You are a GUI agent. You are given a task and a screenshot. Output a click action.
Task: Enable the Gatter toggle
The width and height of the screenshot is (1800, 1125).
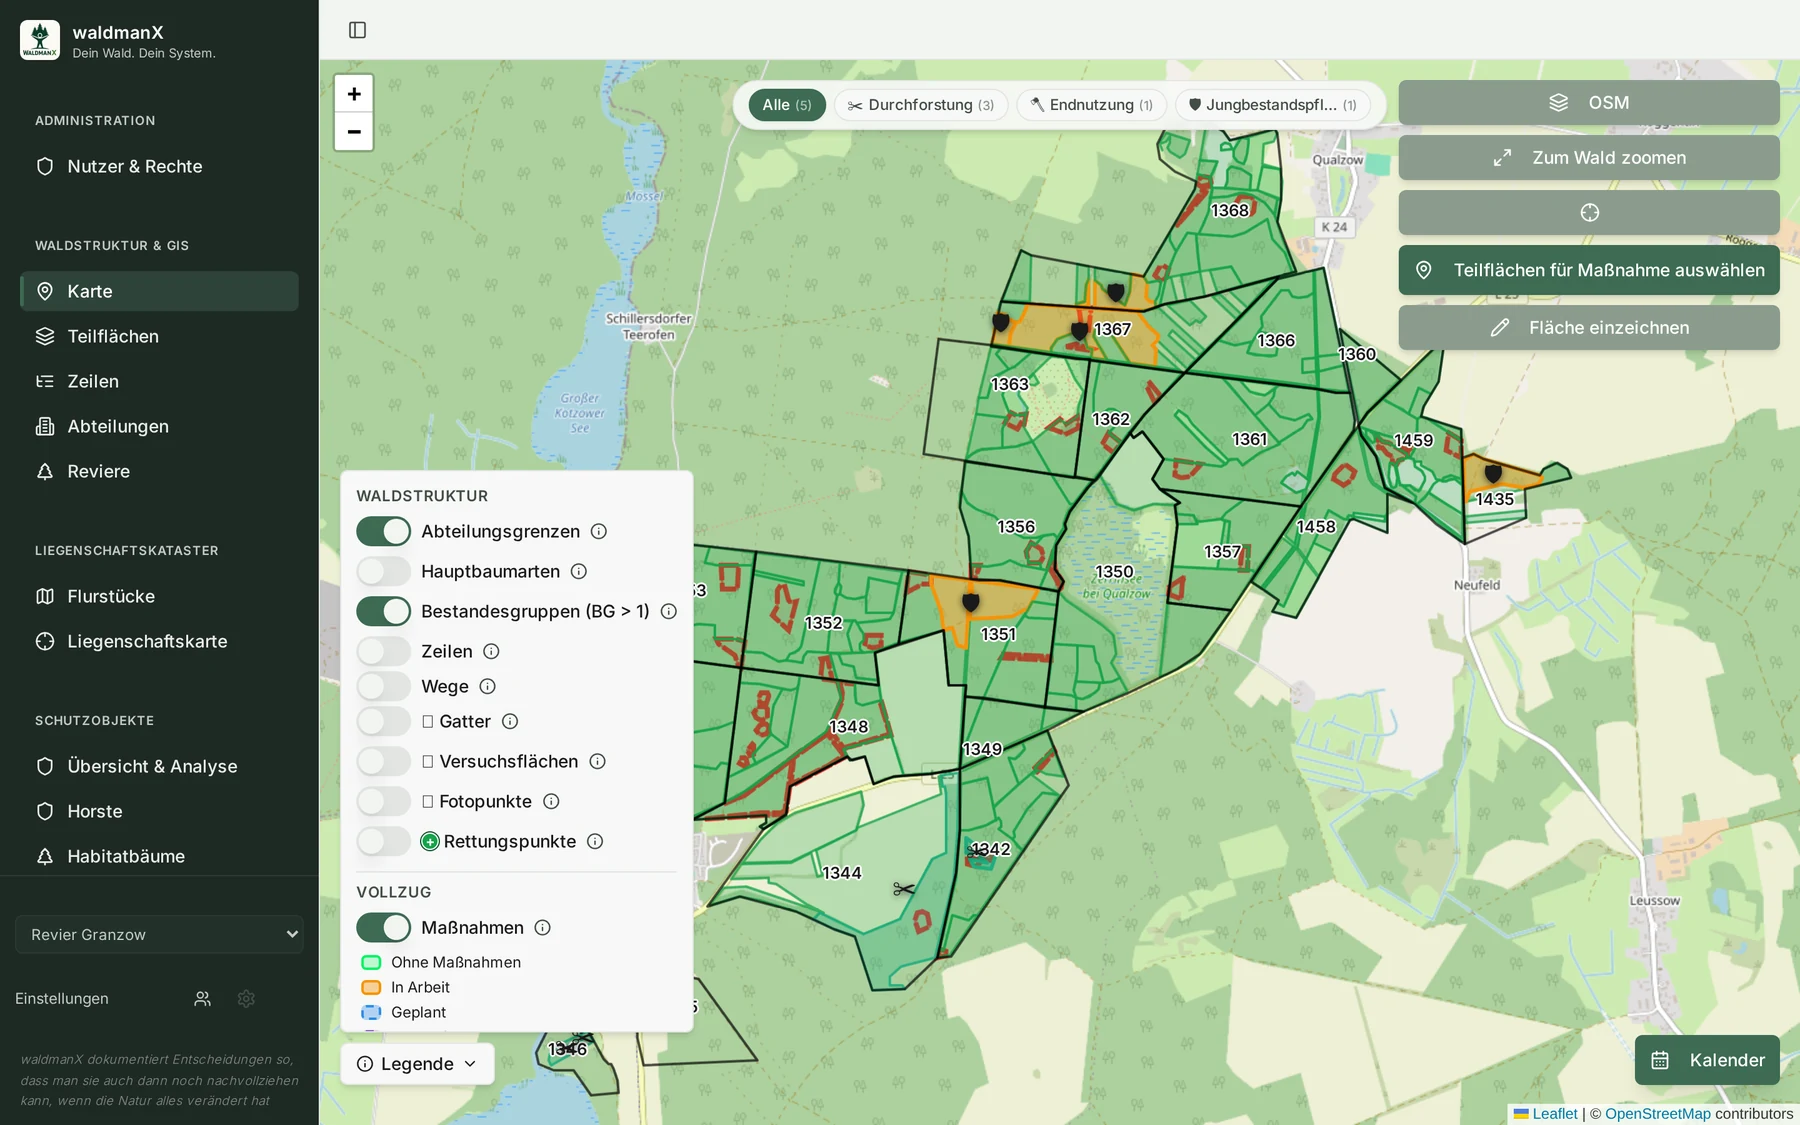(384, 721)
